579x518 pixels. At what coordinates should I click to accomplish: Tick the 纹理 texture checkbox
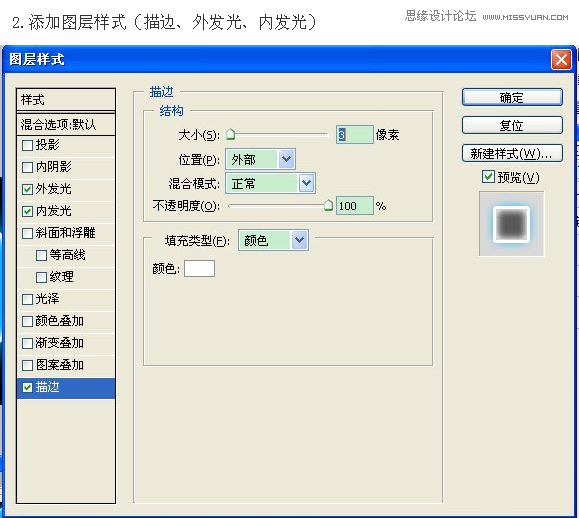pyautogui.click(x=41, y=277)
